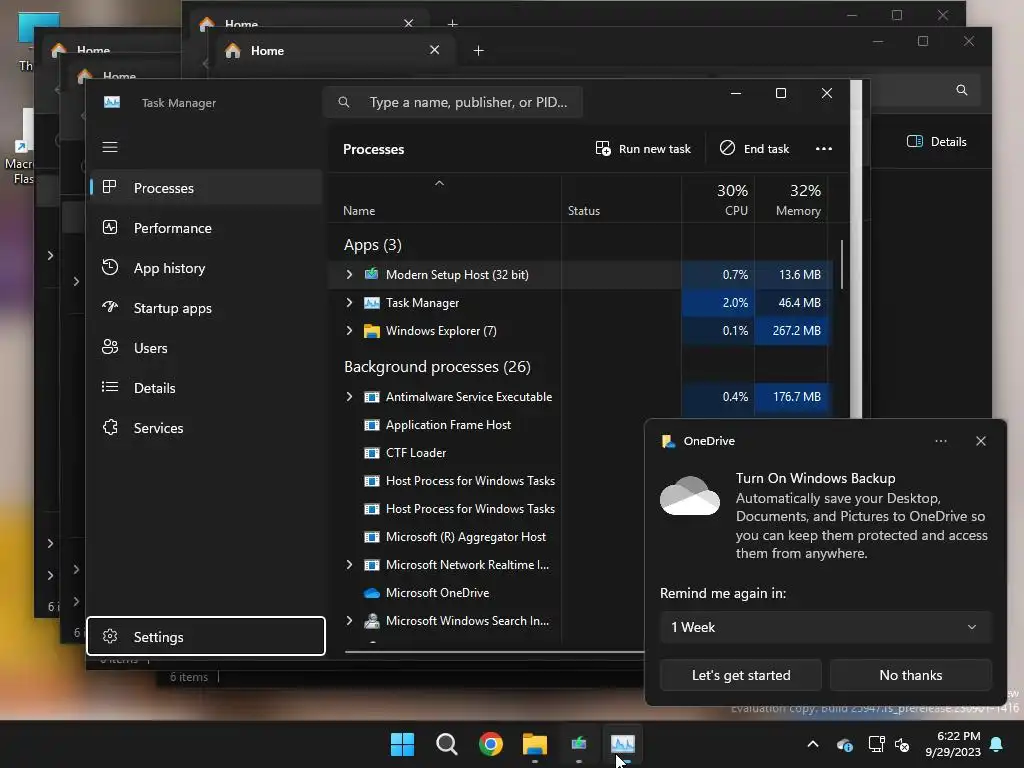Close the Home tab in File Explorer

coord(434,50)
